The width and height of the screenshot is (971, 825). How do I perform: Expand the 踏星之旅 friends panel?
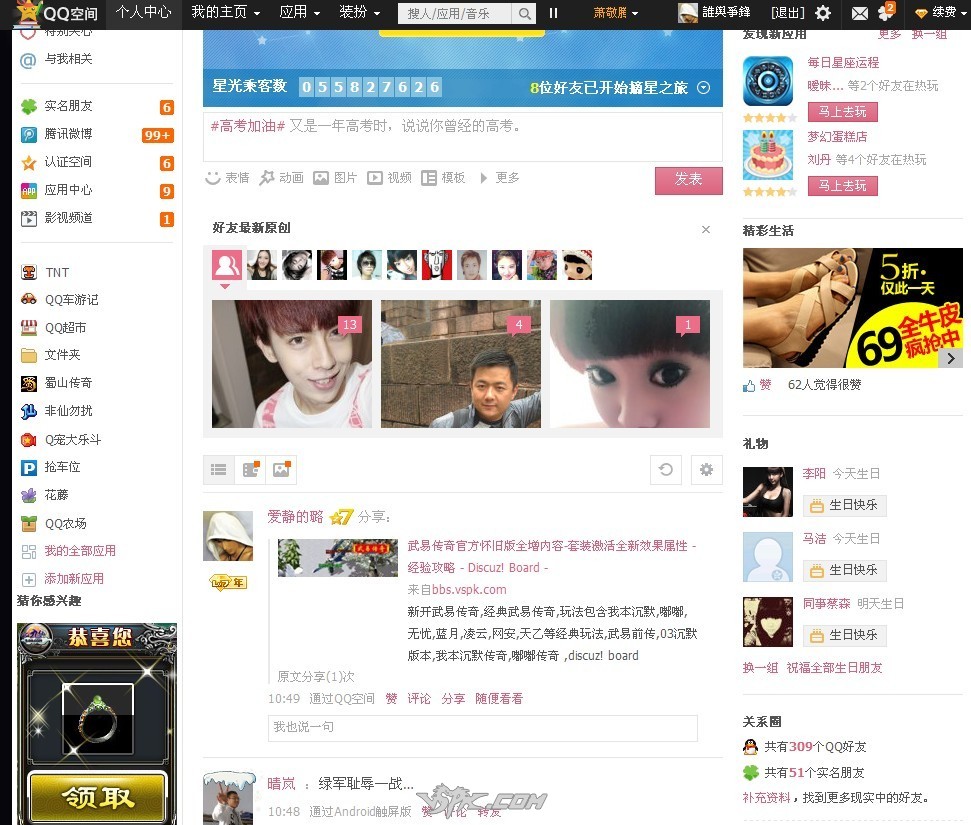703,88
